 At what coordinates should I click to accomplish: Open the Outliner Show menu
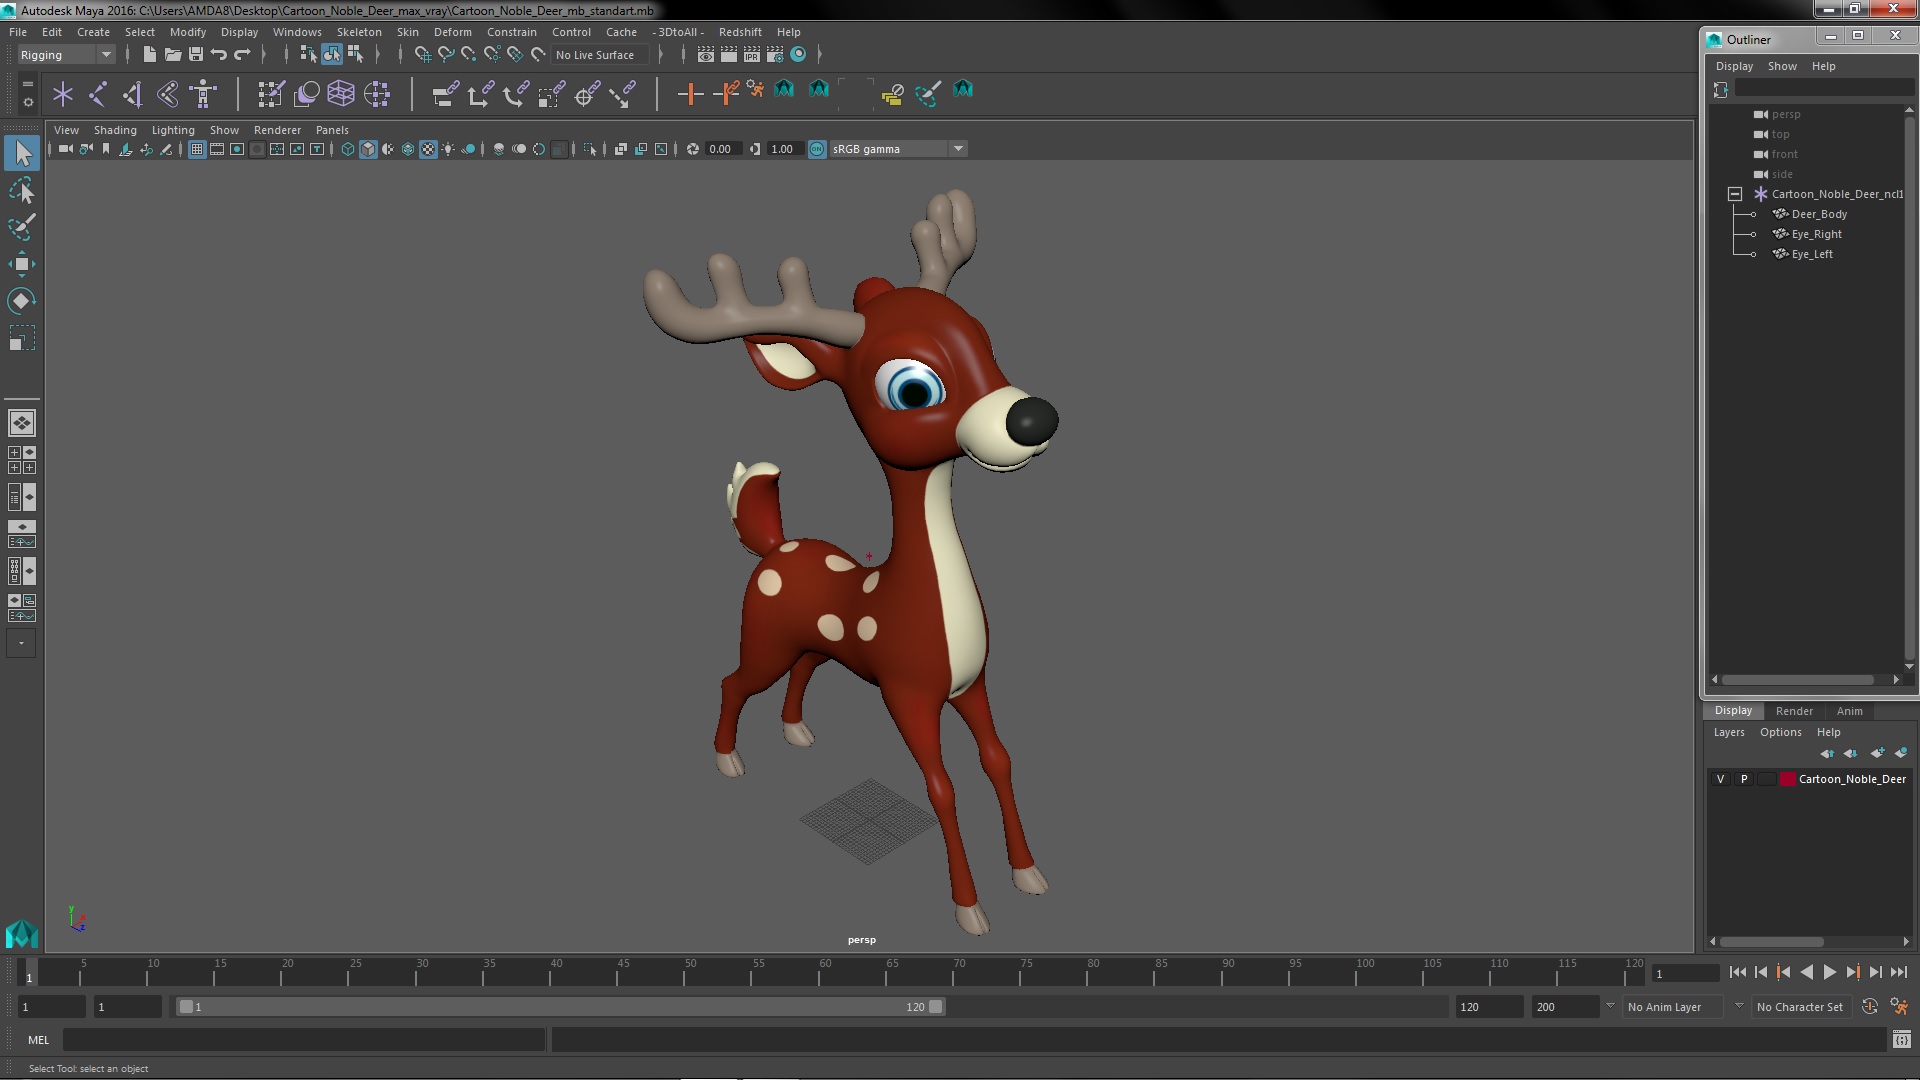coord(1782,66)
